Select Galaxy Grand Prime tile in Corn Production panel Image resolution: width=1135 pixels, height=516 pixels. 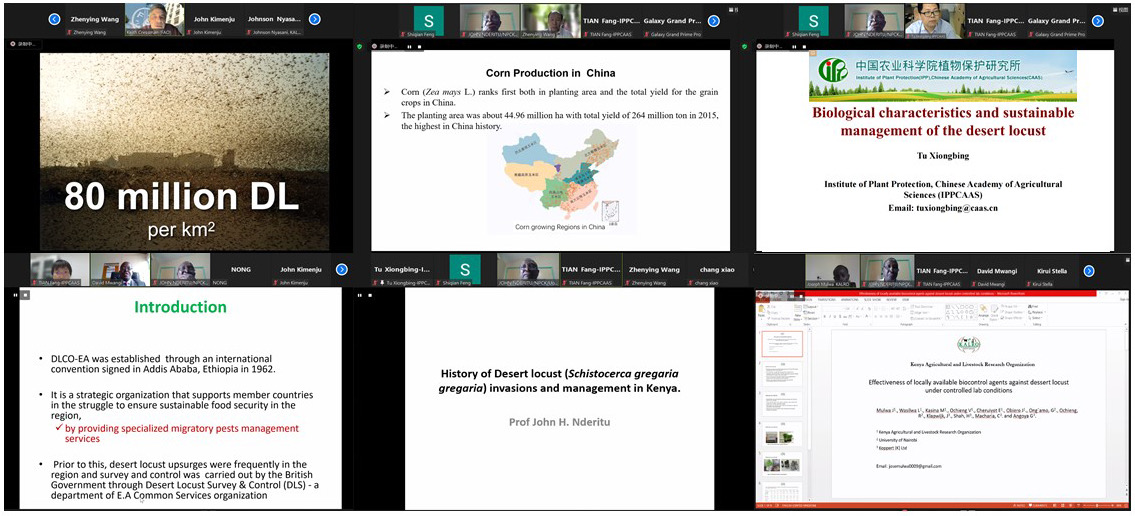pyautogui.click(x=674, y=20)
